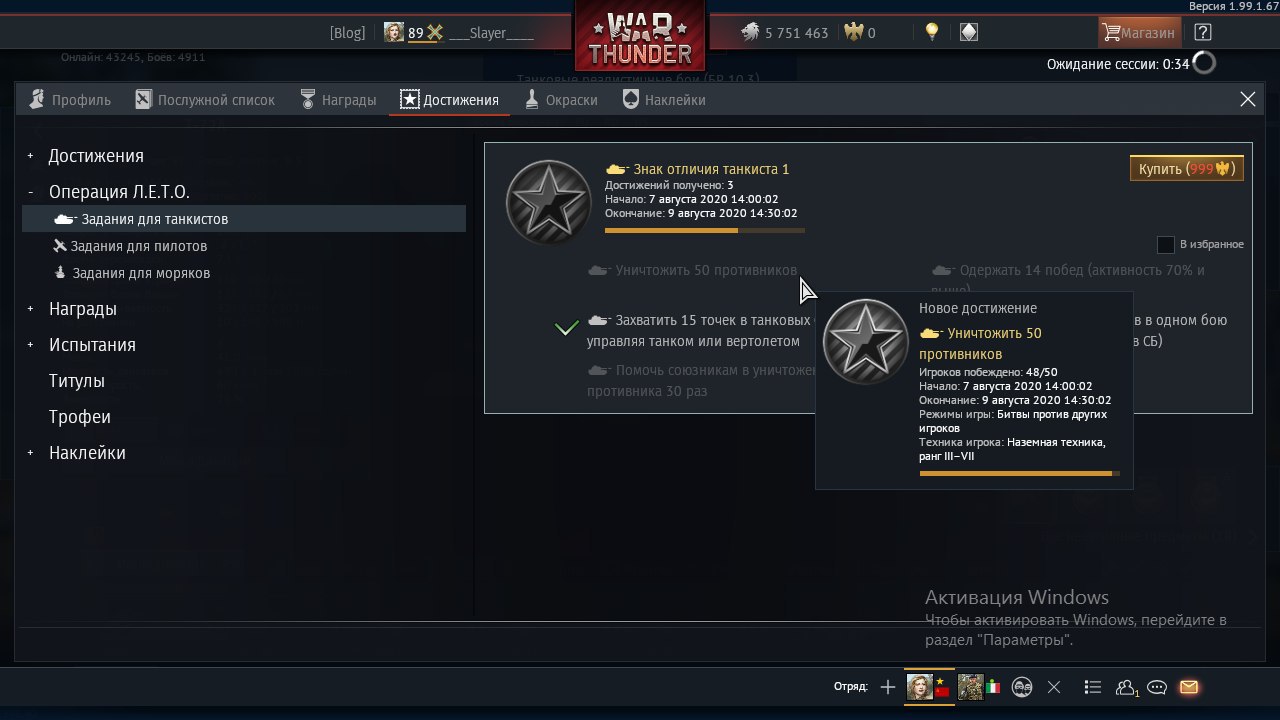Open the chat bubble icon

[x=1157, y=687]
